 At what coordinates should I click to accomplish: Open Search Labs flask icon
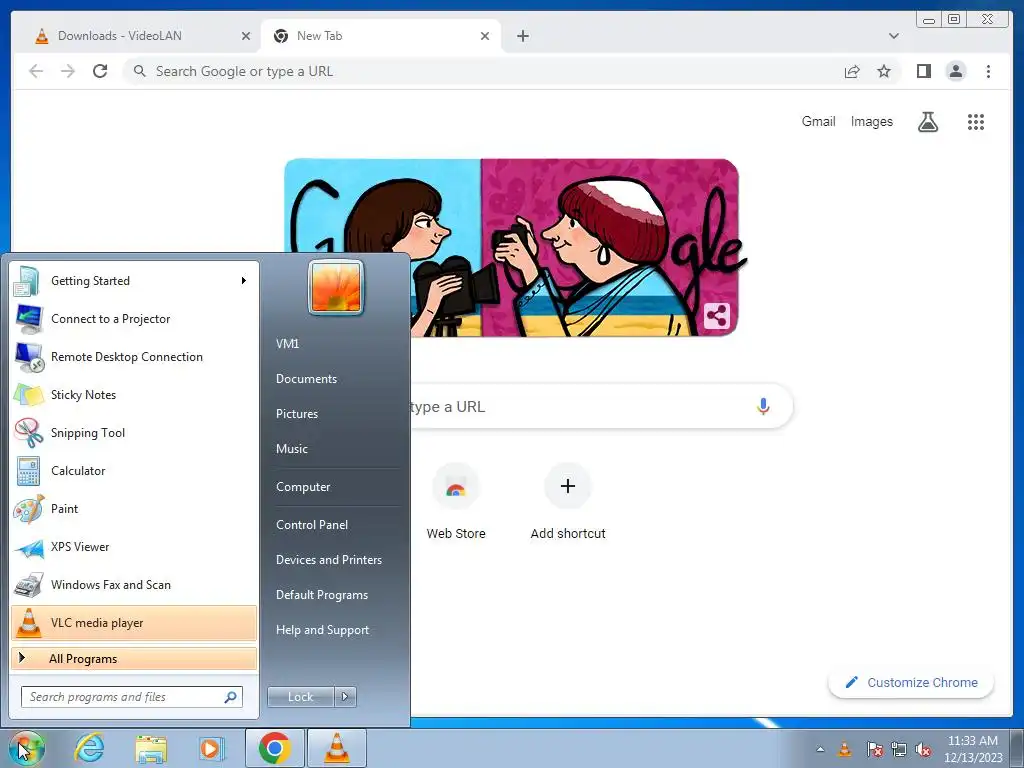coord(927,121)
